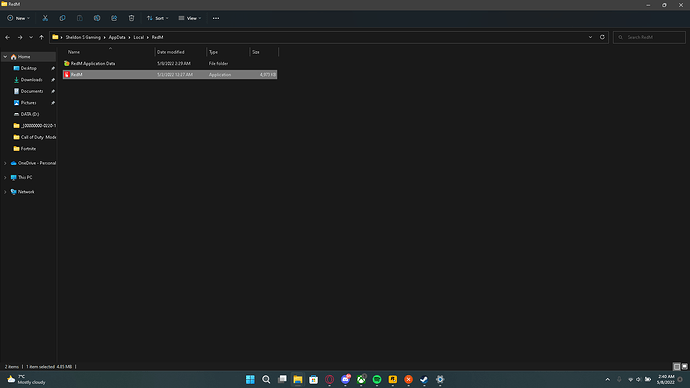Expand the OneDrive - Personal node
The image size is (690, 388).
pyautogui.click(x=5, y=163)
